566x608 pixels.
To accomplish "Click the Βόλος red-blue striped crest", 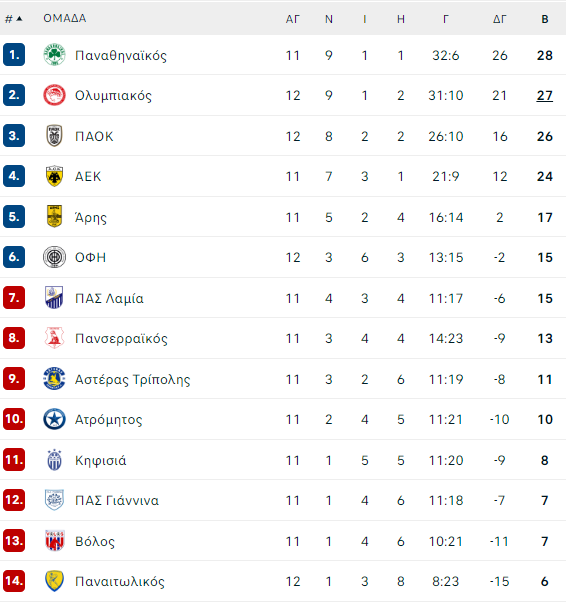I will tap(54, 541).
